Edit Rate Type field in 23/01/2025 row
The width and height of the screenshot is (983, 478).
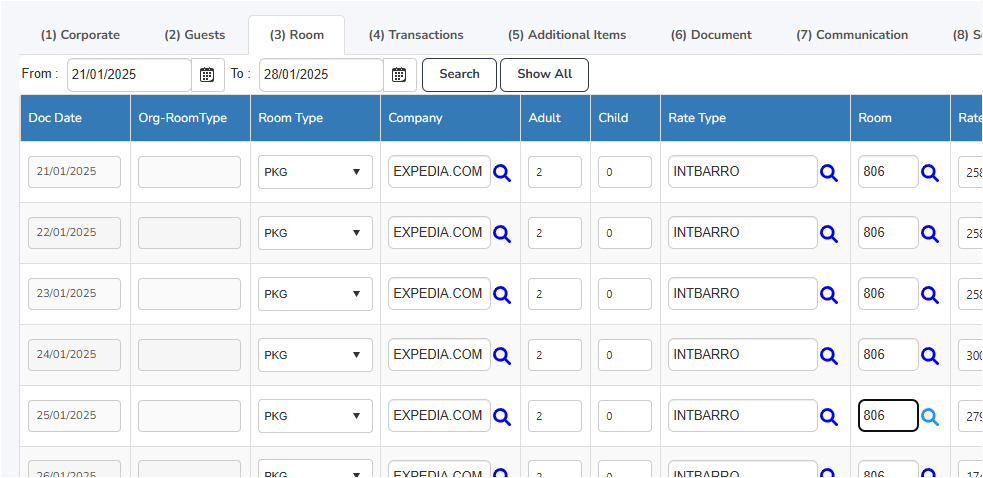743,294
